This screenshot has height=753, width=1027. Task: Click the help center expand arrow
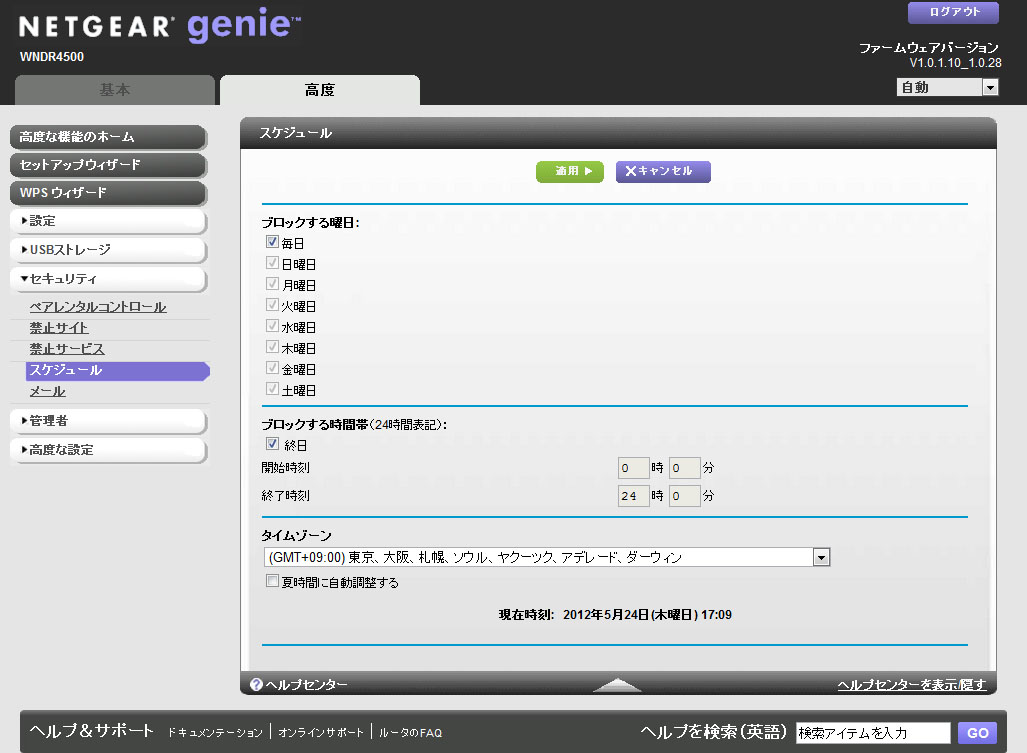[617, 685]
